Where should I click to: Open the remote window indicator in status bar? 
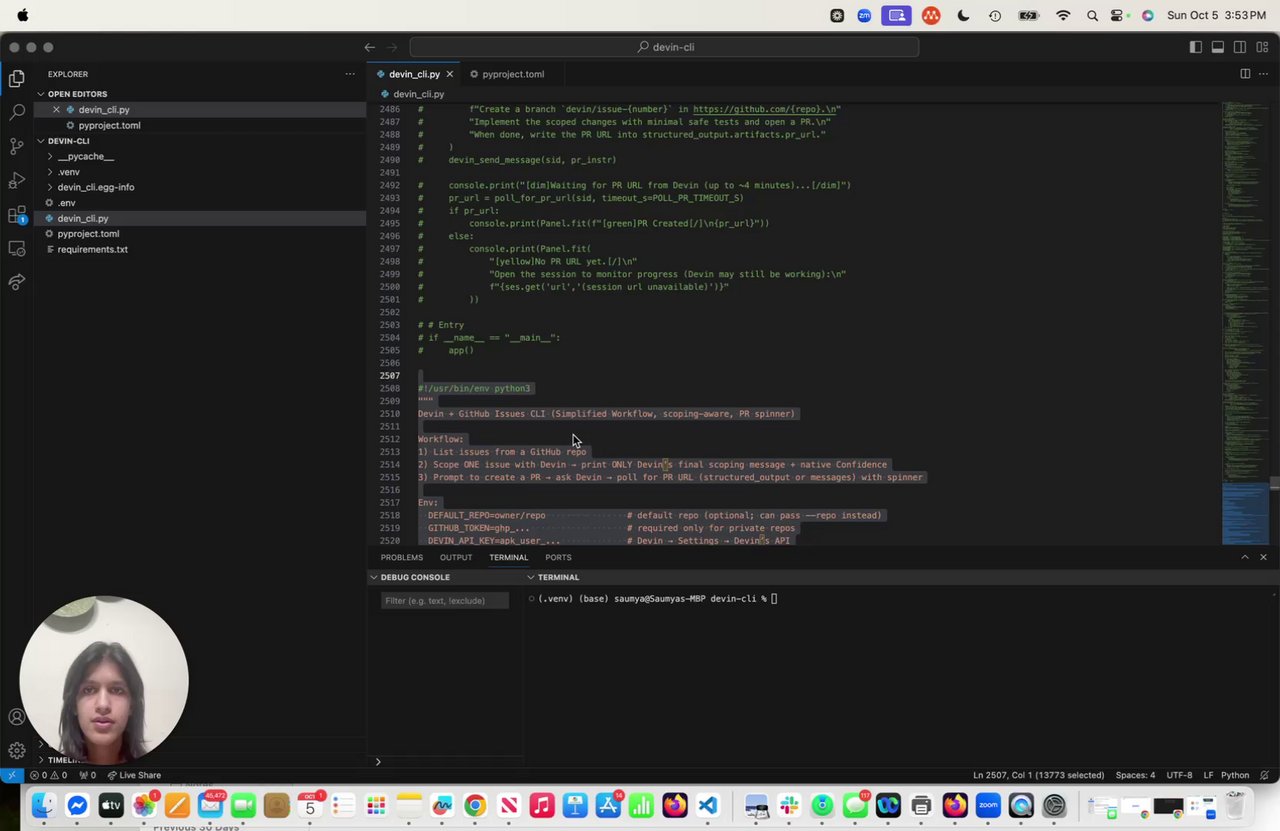(x=11, y=775)
